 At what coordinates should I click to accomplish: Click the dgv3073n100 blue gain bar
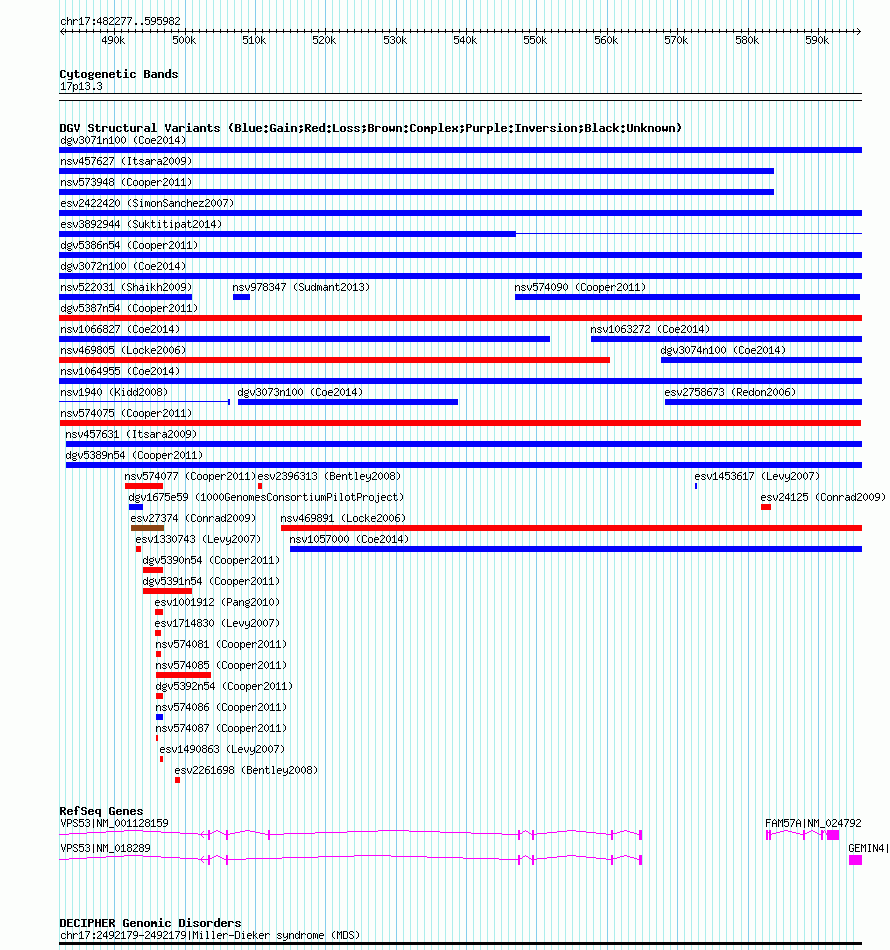click(348, 402)
